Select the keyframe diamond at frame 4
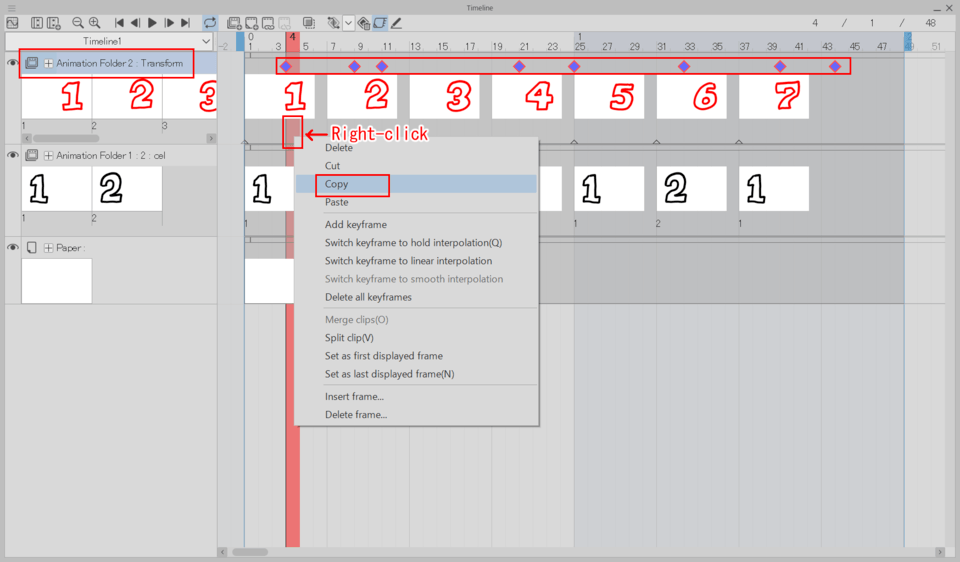This screenshot has width=960, height=562. pos(286,66)
